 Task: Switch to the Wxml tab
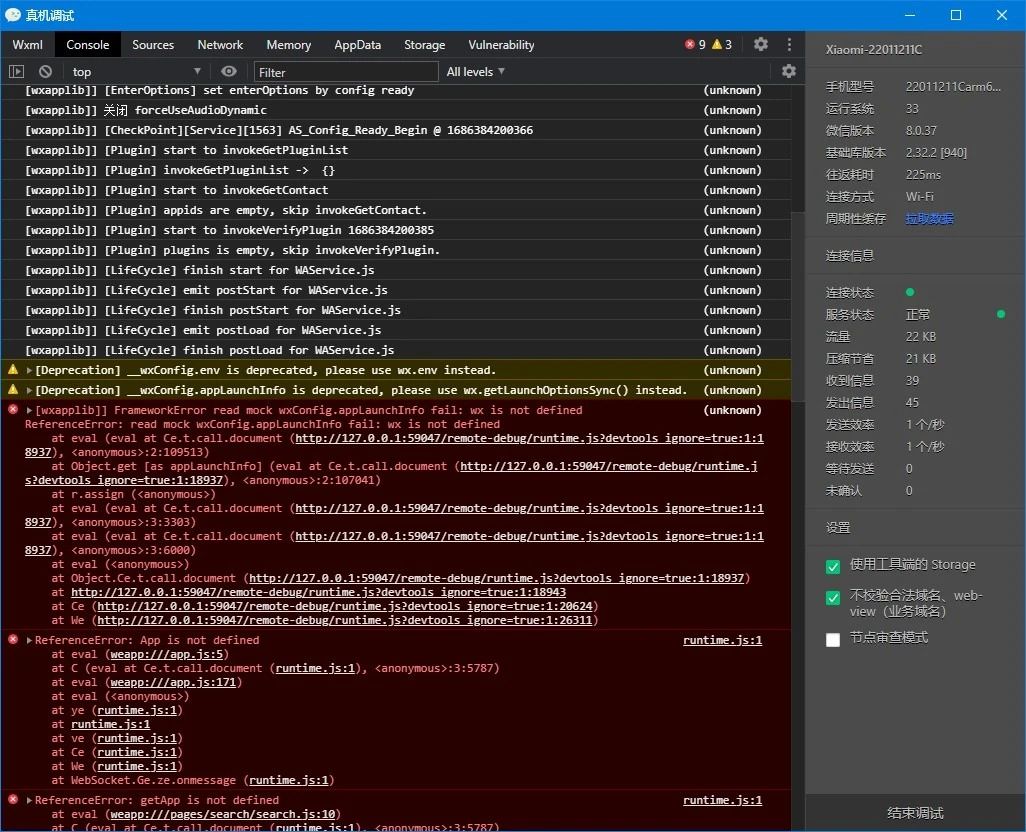click(x=27, y=44)
